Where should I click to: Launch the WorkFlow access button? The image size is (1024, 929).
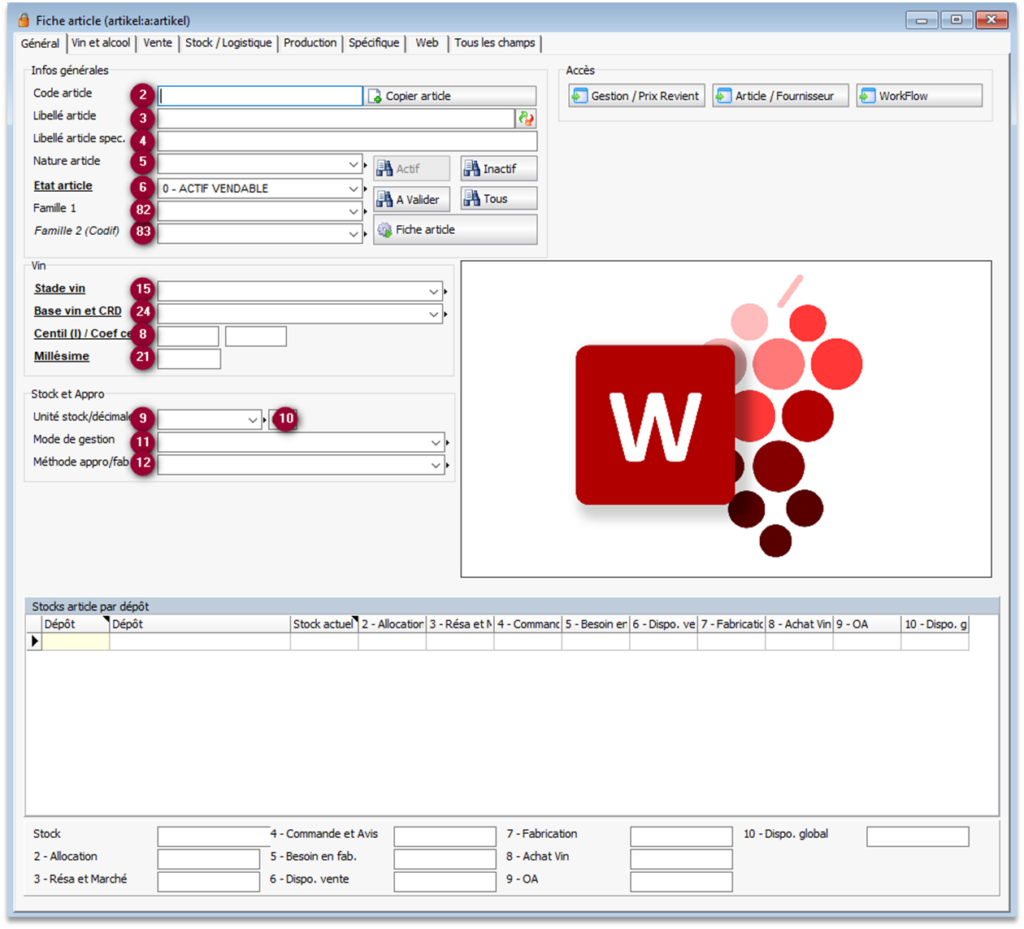click(x=918, y=96)
